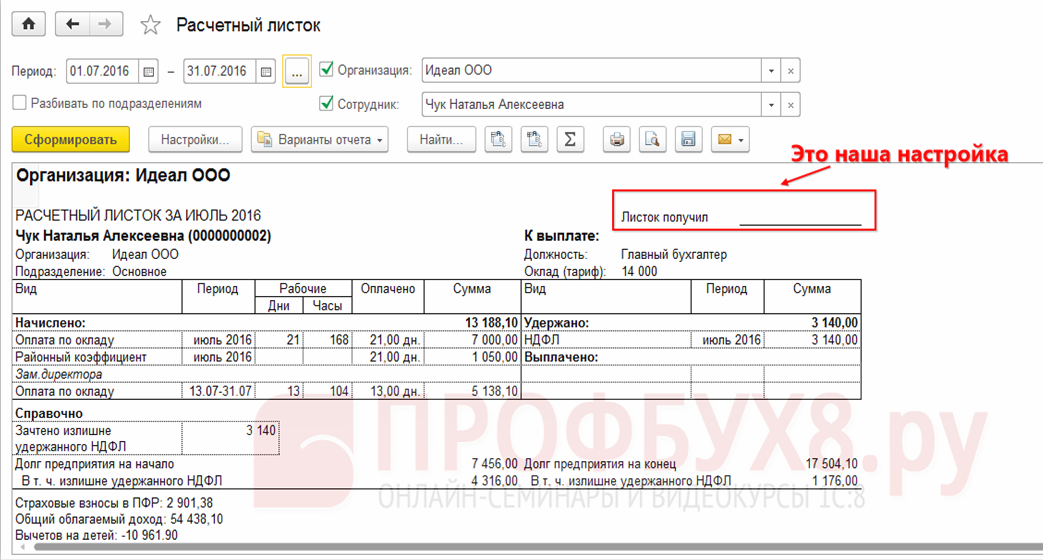Clear the Организация field with X
Image resolution: width=1043 pixels, height=560 pixels.
(791, 71)
